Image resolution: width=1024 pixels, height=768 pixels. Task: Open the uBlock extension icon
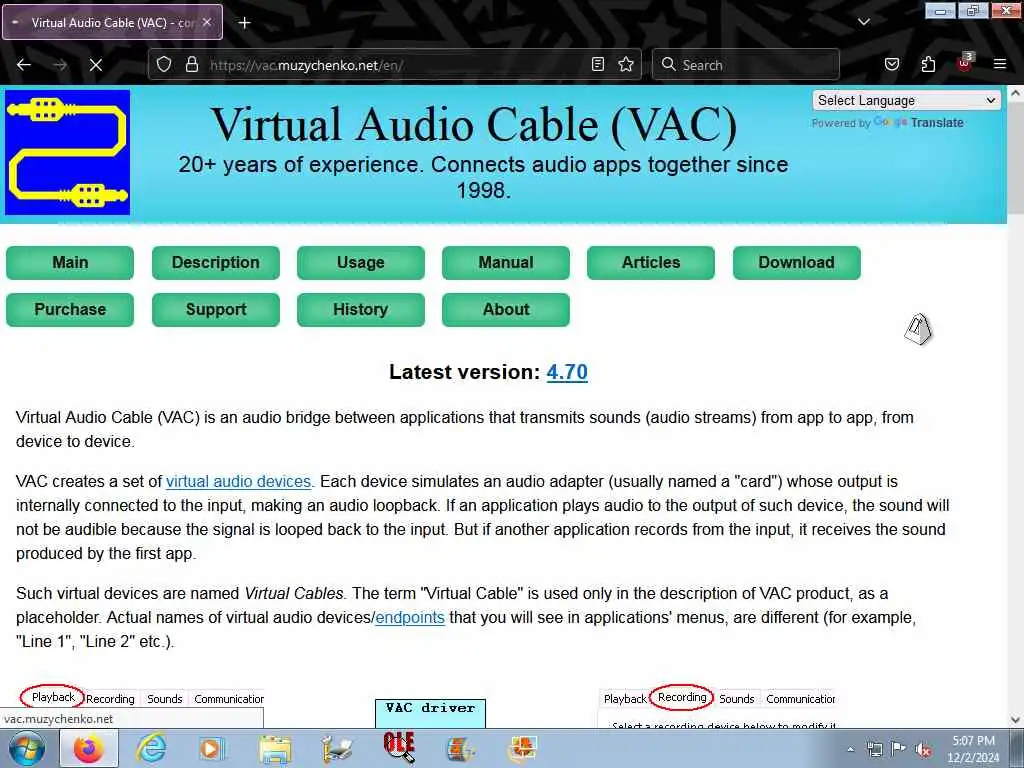pyautogui.click(x=965, y=63)
